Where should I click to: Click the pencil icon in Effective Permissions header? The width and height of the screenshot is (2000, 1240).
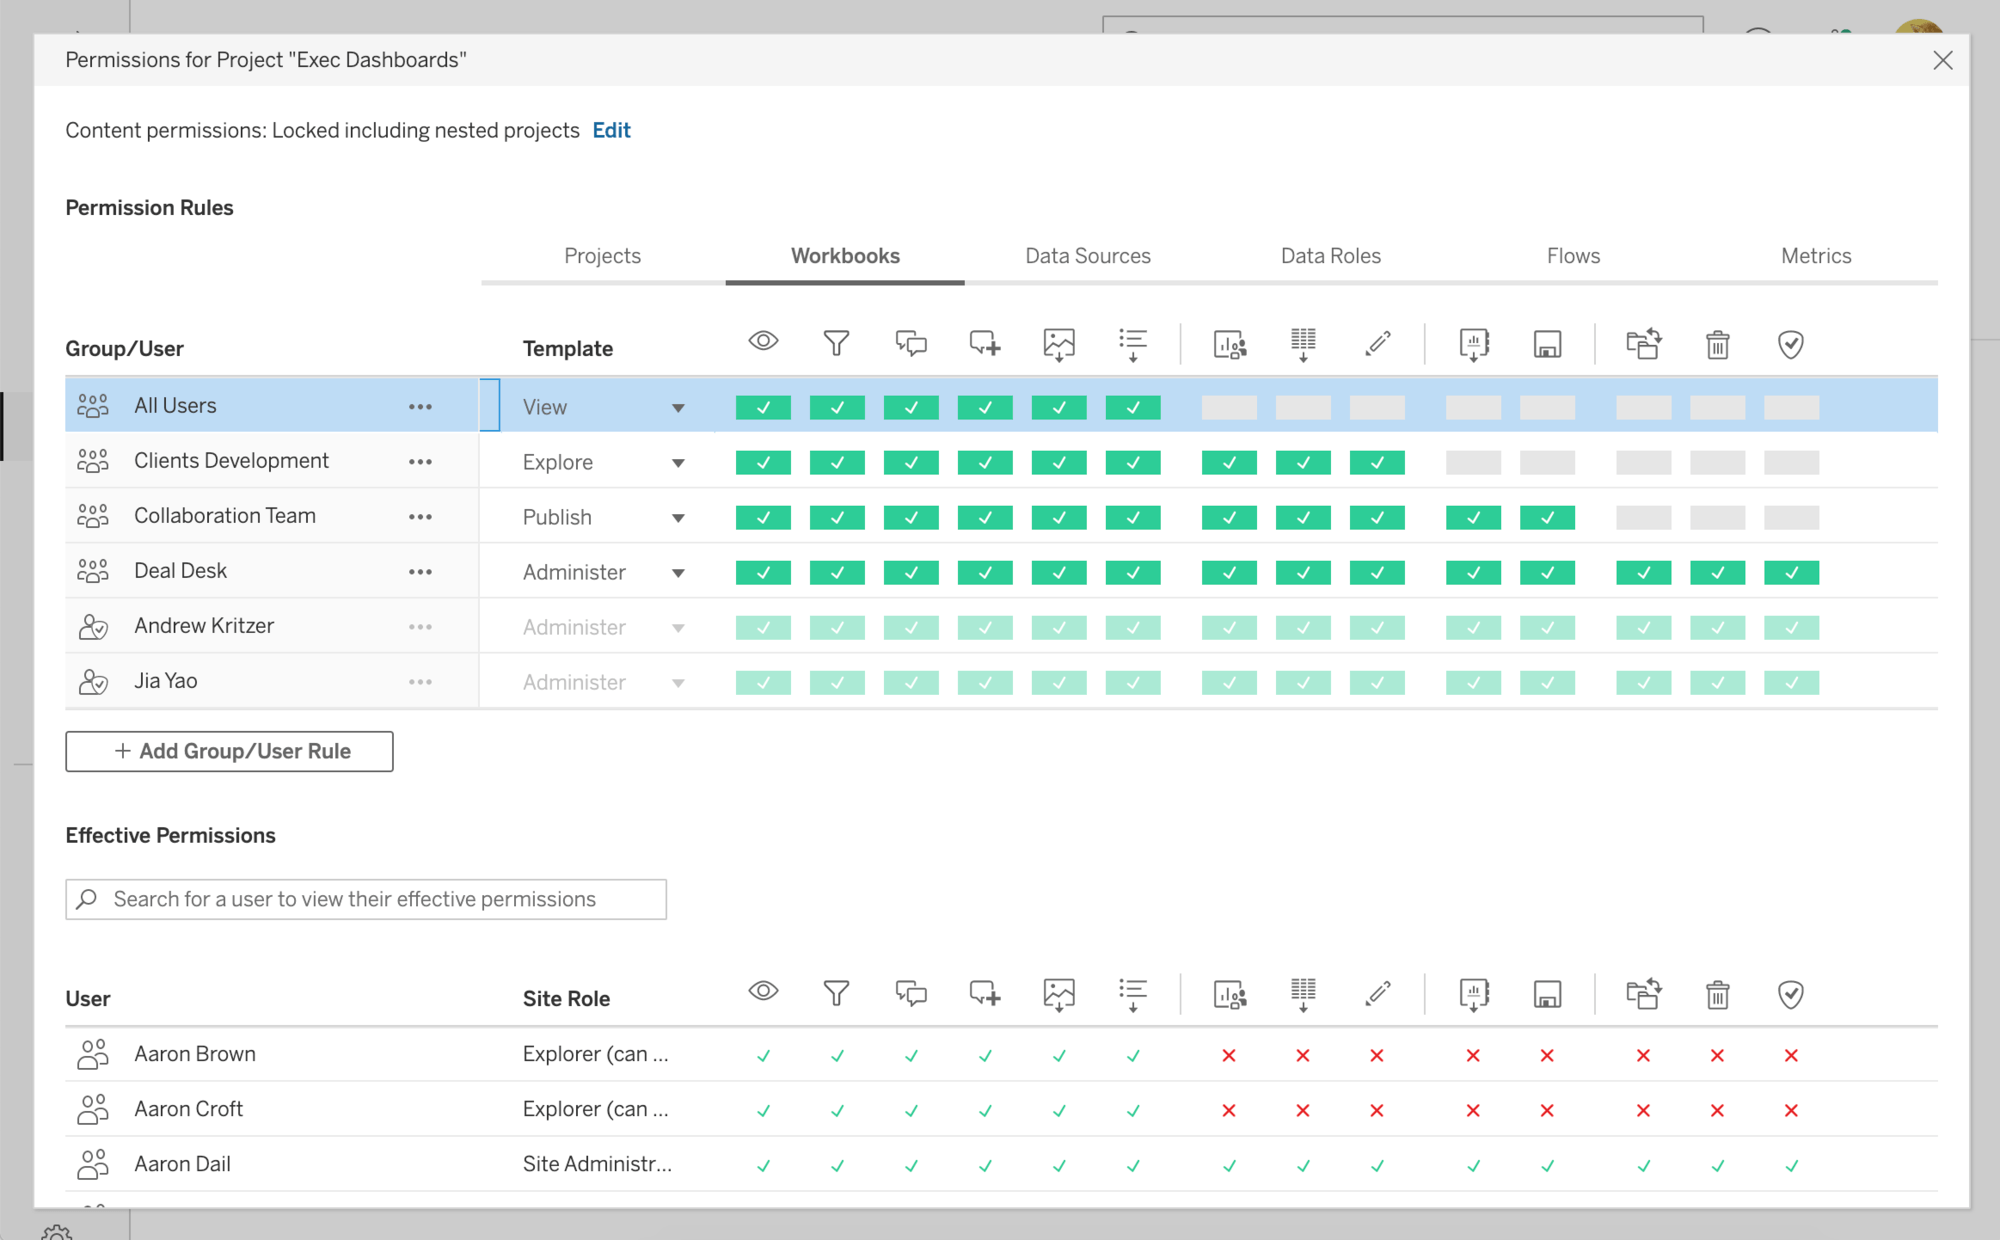click(x=1377, y=994)
